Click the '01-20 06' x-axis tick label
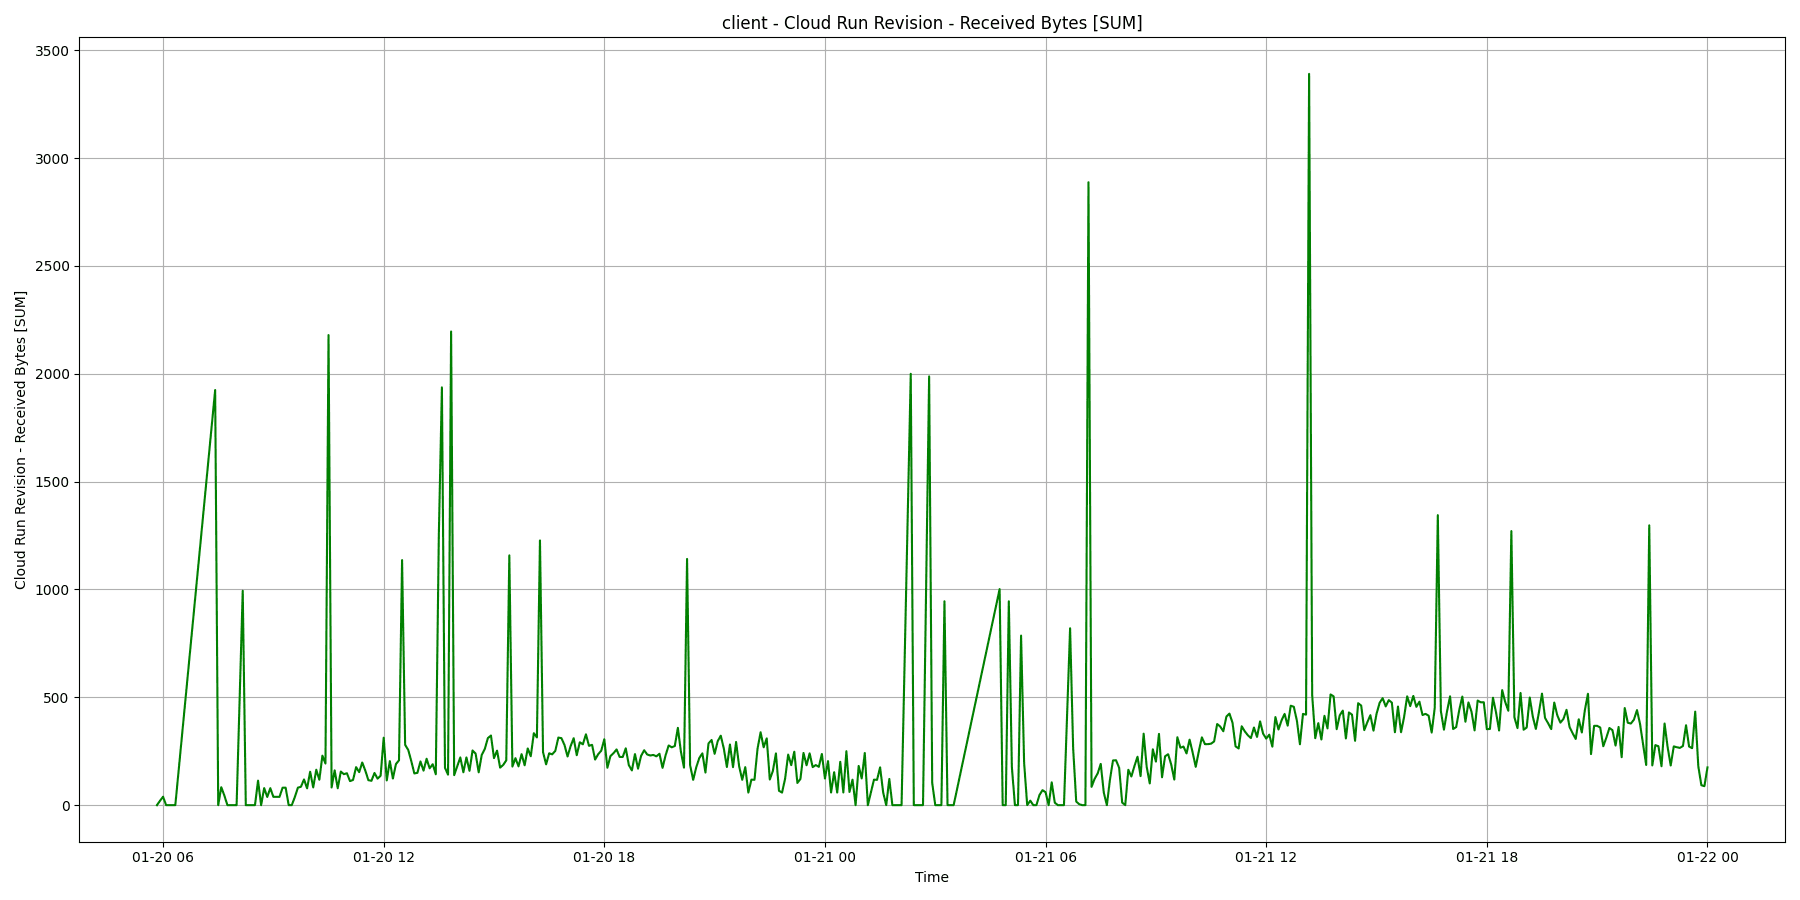The height and width of the screenshot is (900, 1800). click(163, 857)
